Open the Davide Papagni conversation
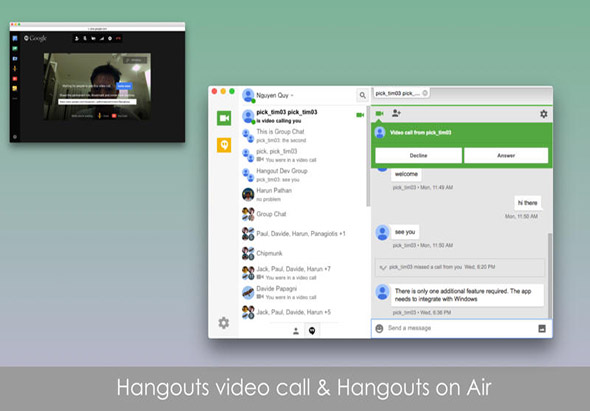 pyautogui.click(x=303, y=292)
